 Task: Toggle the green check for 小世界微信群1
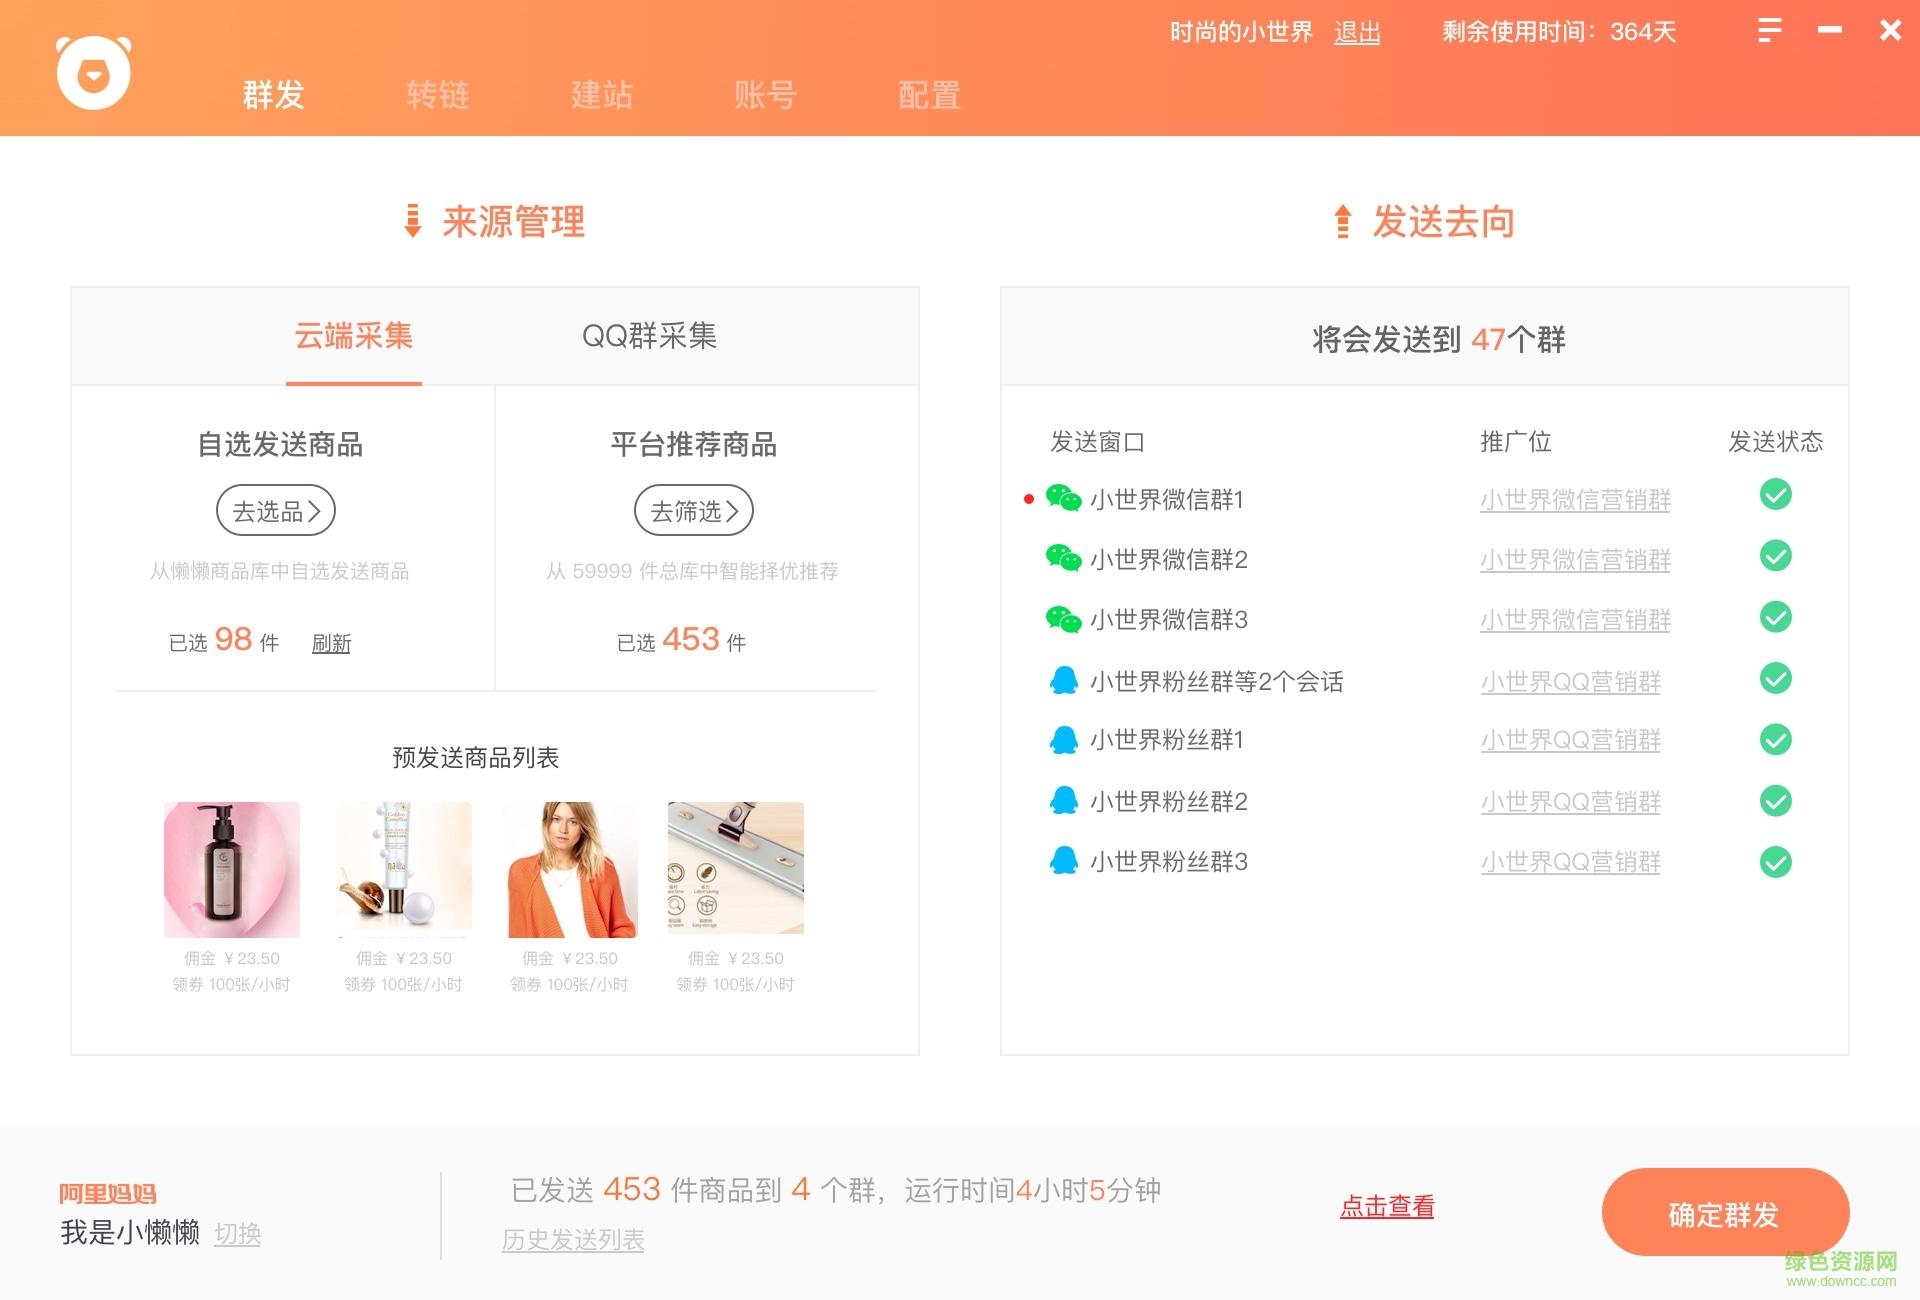[1776, 494]
